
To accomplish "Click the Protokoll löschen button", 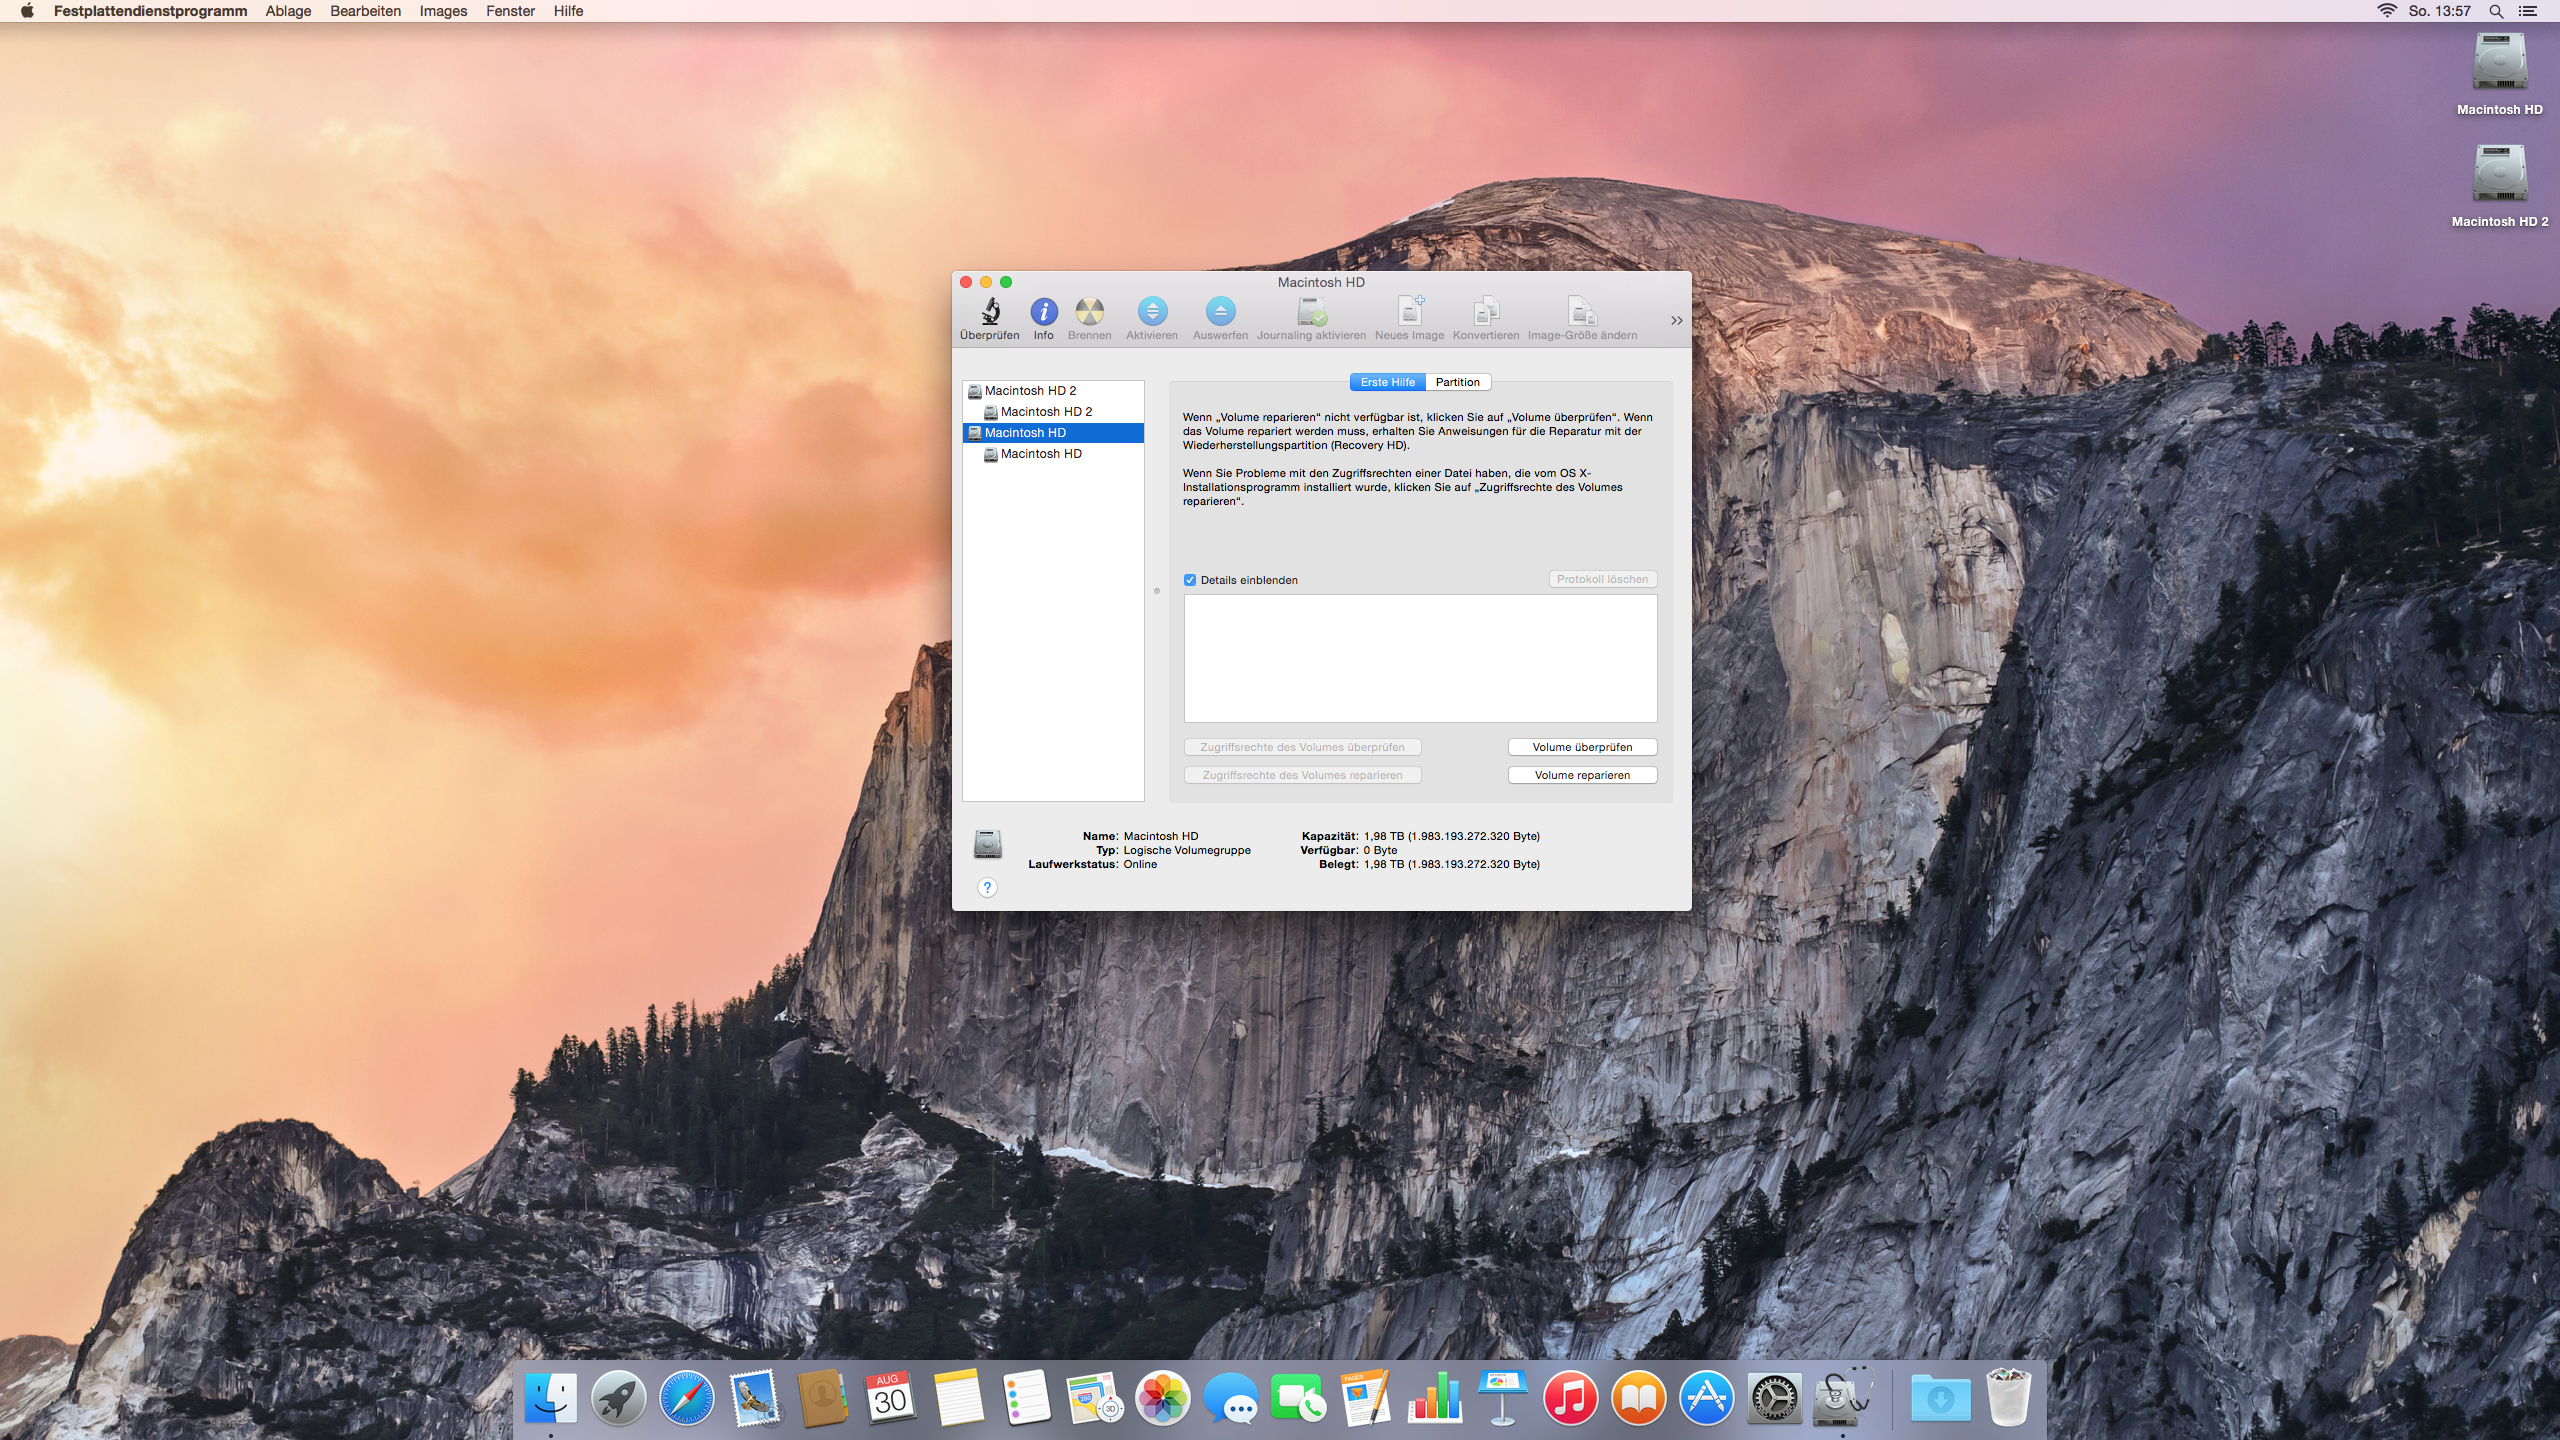I will point(1602,580).
